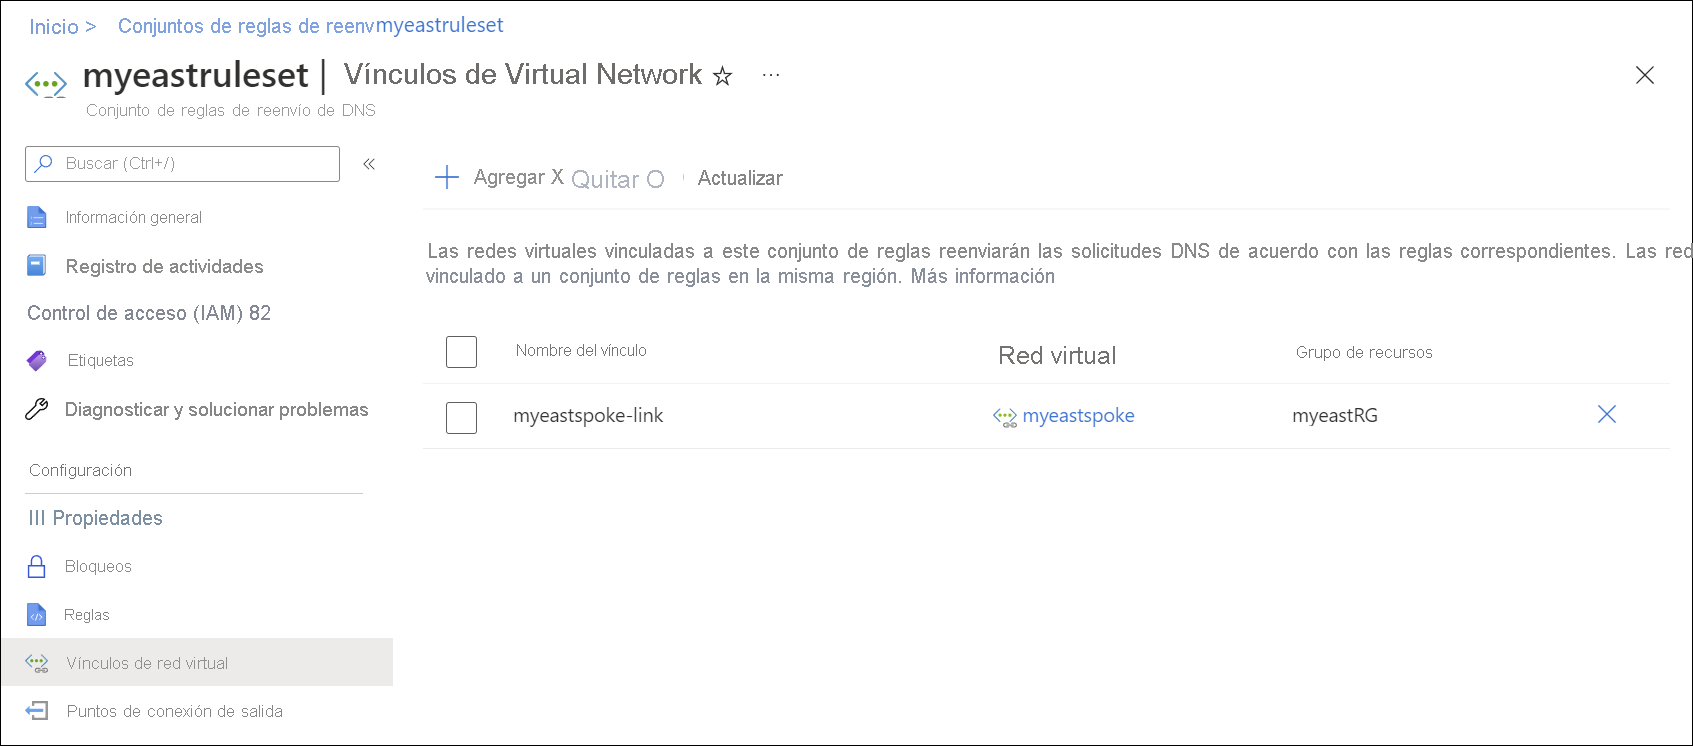Screen dimensions: 1693x746
Task: Sort by Red virtual column header
Action: [1057, 355]
